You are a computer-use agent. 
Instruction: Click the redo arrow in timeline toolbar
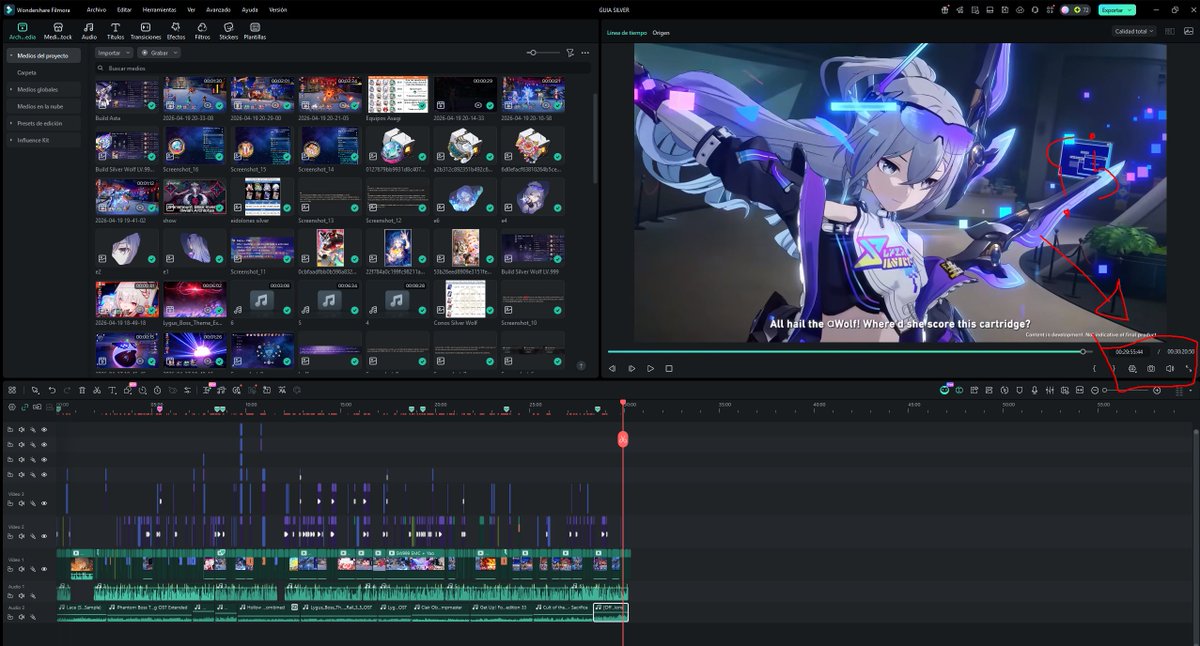pyautogui.click(x=66, y=390)
